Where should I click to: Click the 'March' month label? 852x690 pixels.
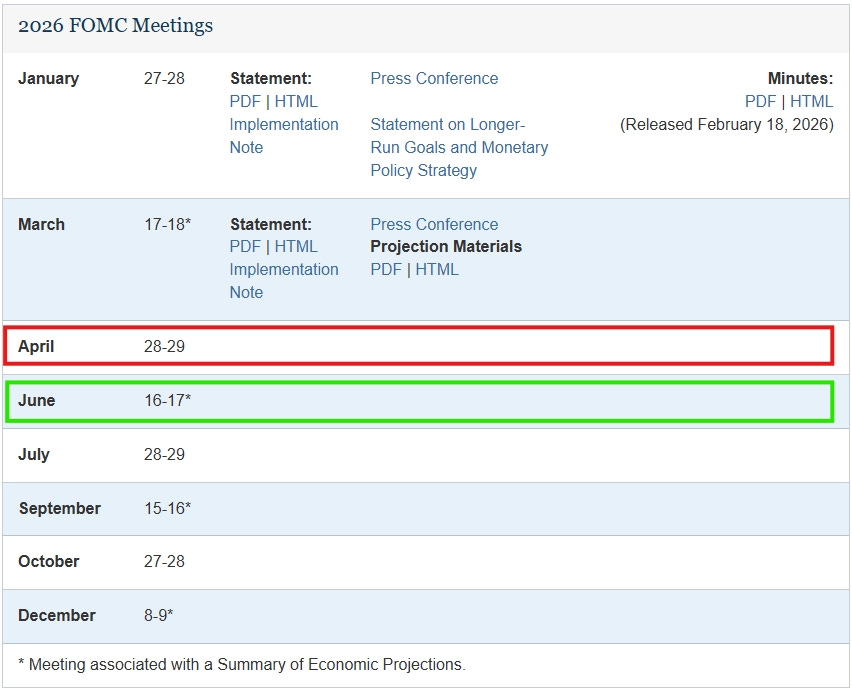[41, 224]
